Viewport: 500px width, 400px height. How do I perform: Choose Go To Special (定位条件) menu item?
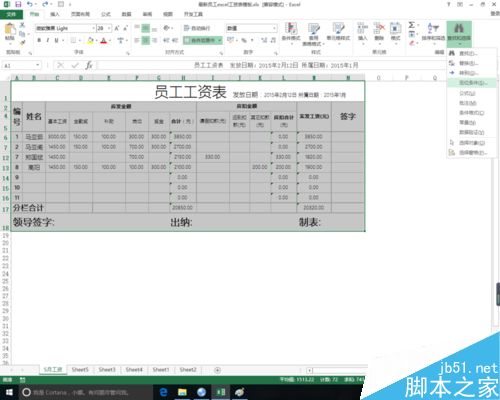(472, 82)
